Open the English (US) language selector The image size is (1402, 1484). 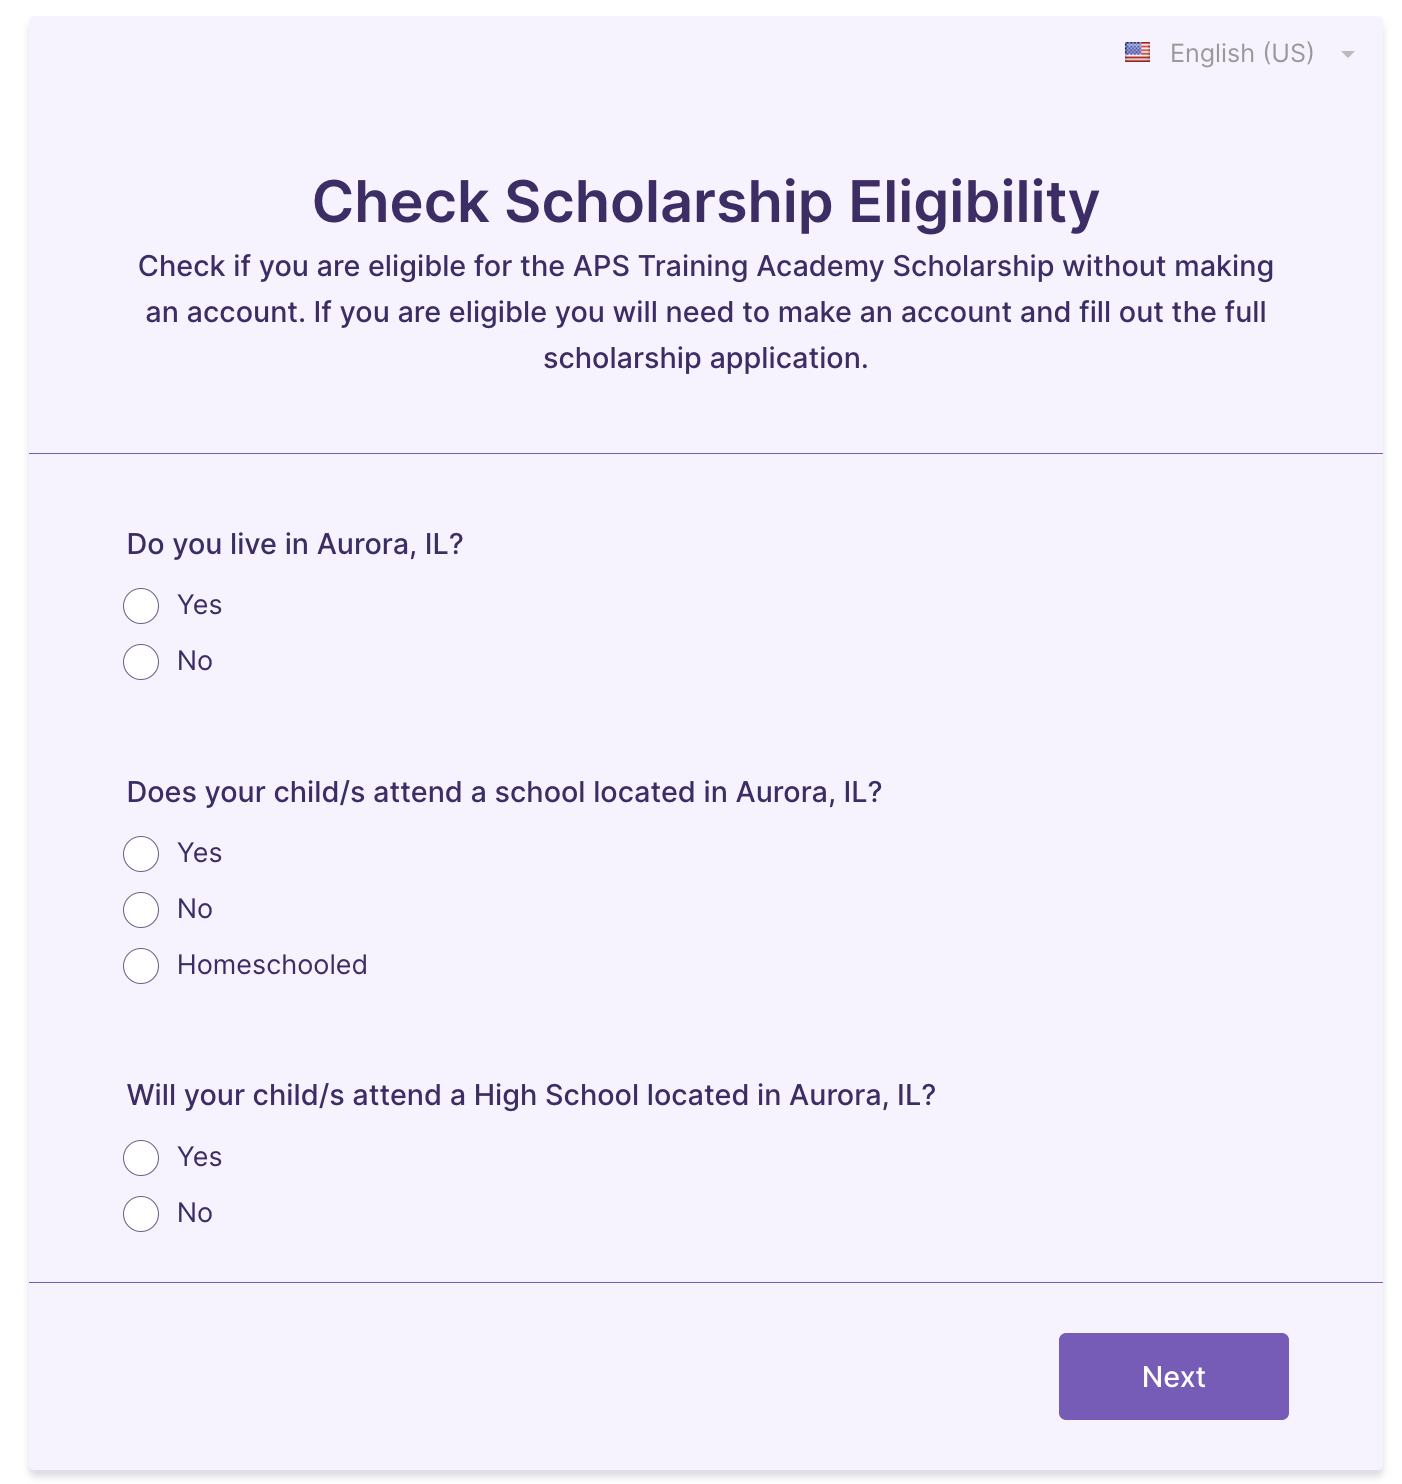click(1241, 53)
